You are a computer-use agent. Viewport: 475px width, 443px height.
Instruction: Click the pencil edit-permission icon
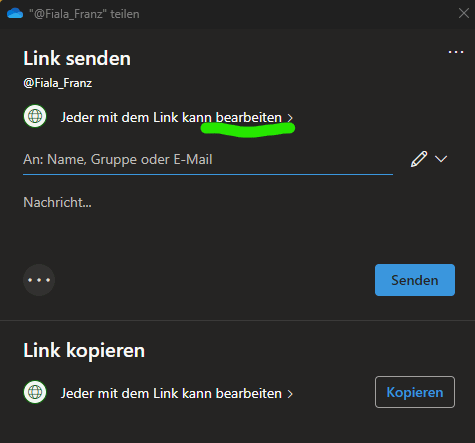pos(419,159)
